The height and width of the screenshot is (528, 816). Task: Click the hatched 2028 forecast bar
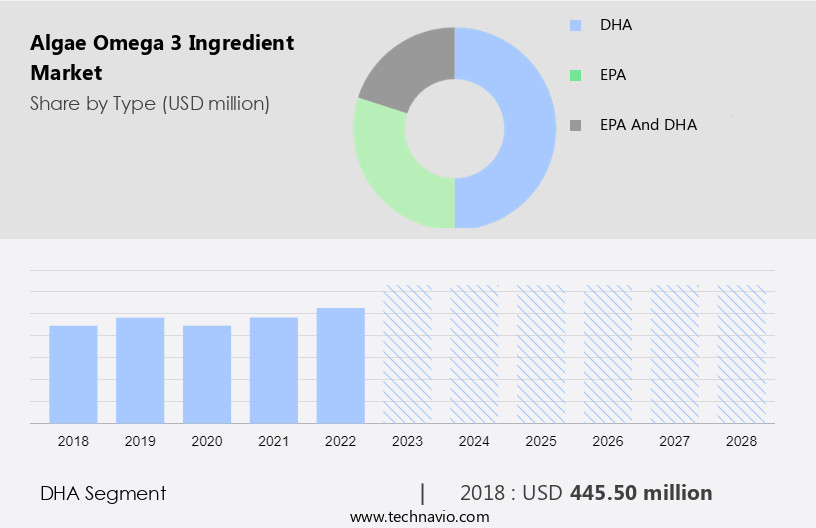coord(742,354)
